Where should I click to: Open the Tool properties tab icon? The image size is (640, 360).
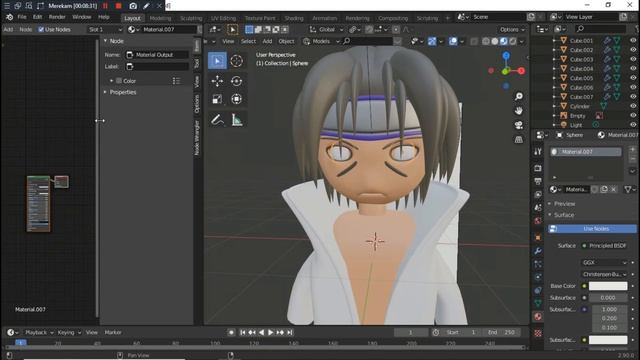tap(538, 152)
